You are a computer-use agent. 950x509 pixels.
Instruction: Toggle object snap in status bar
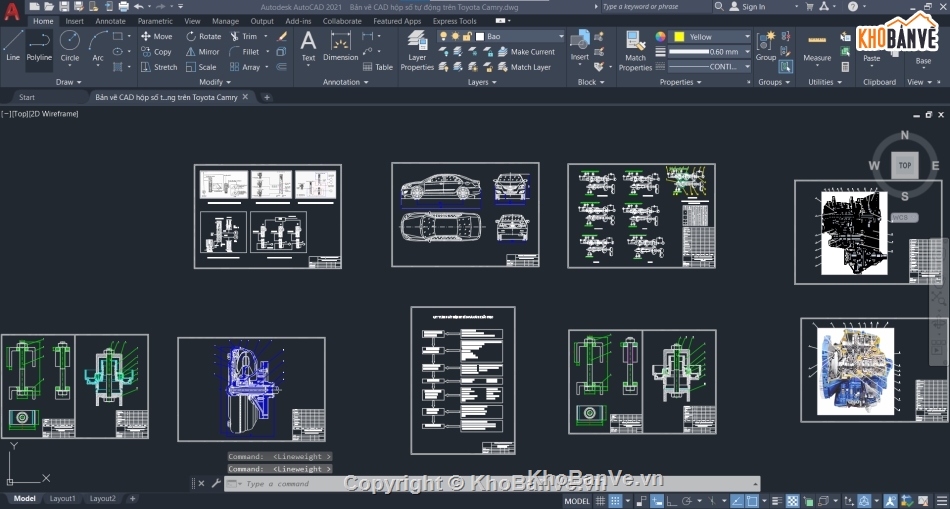click(x=752, y=501)
